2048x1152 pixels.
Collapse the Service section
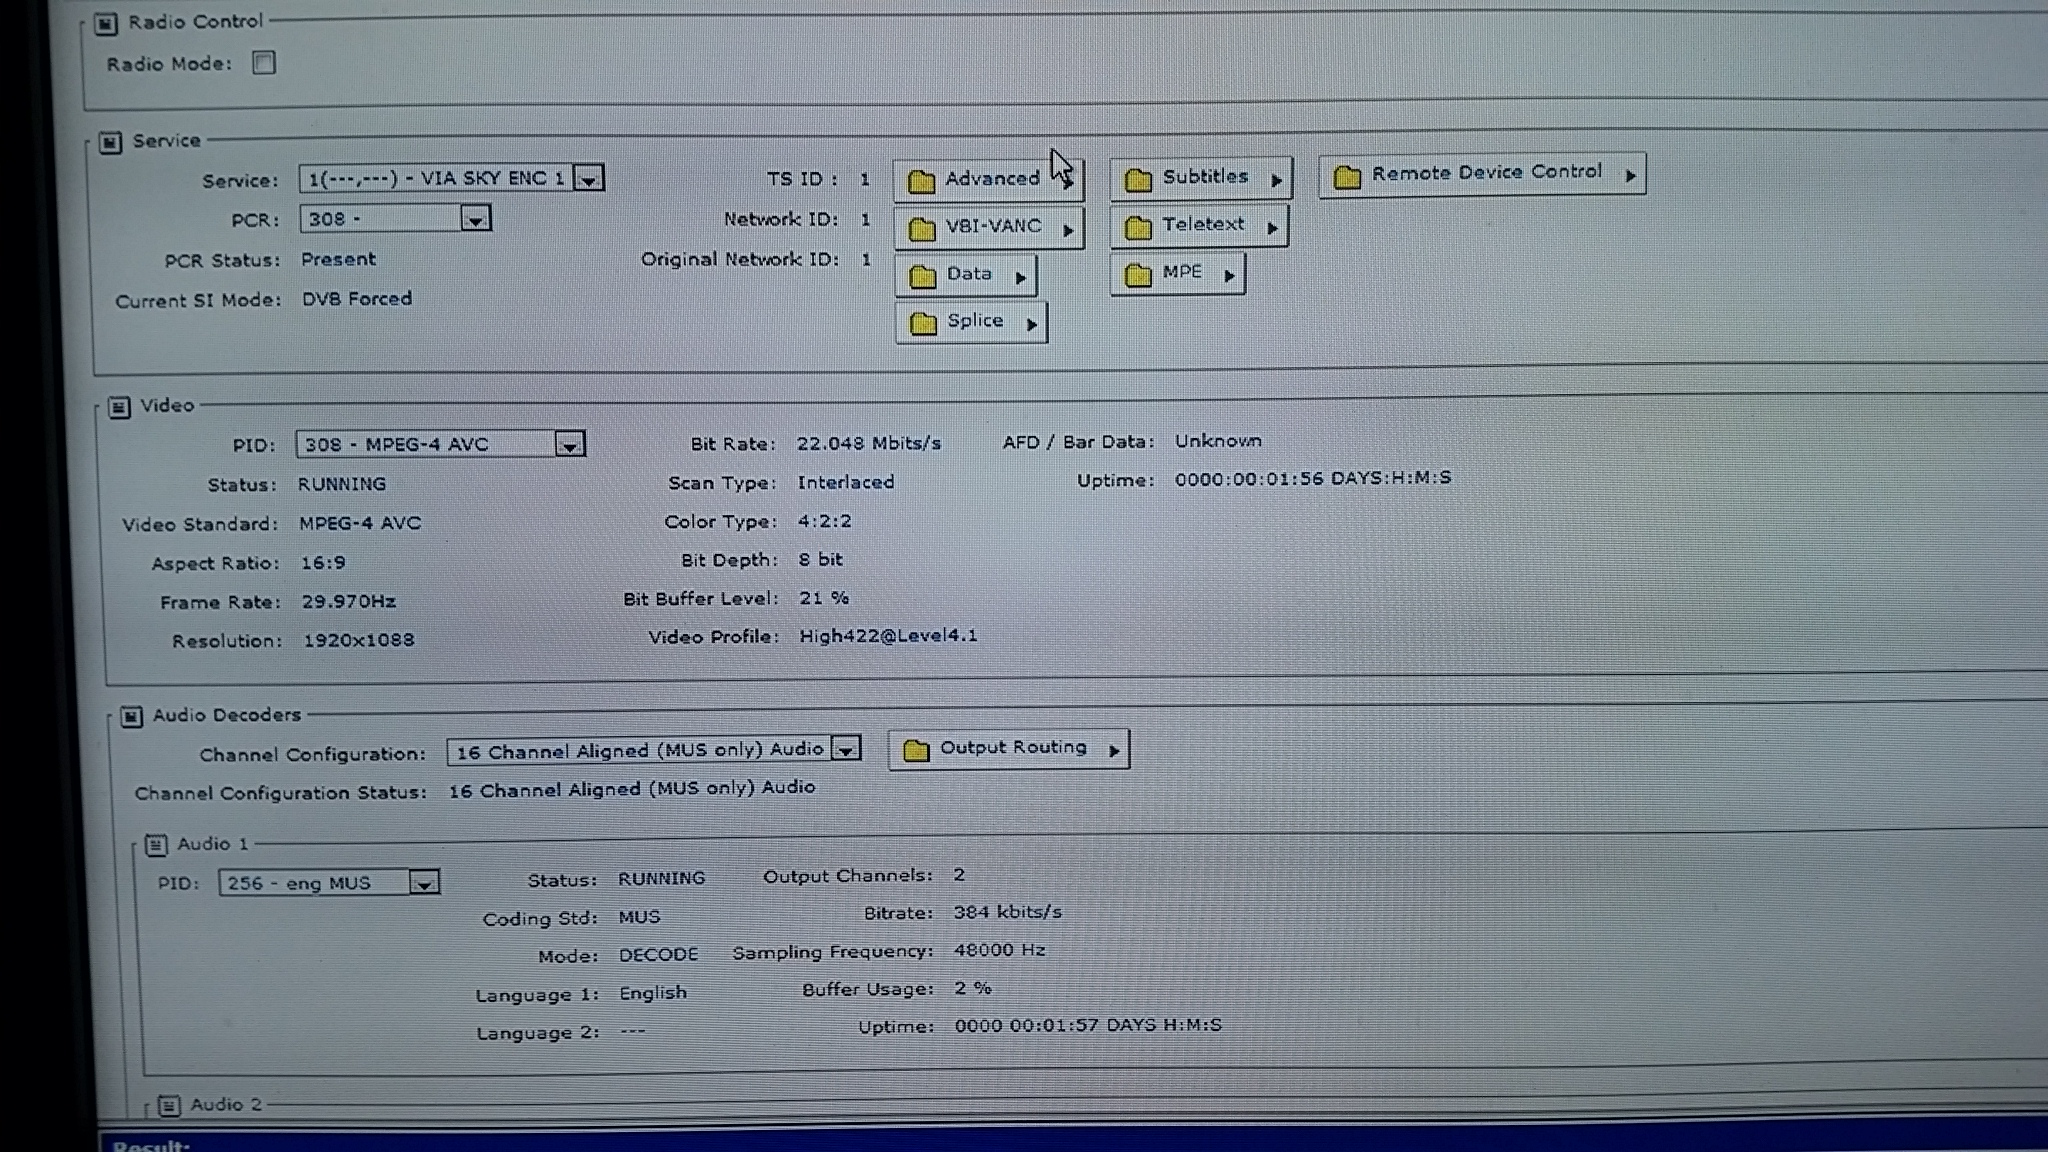pyautogui.click(x=110, y=143)
